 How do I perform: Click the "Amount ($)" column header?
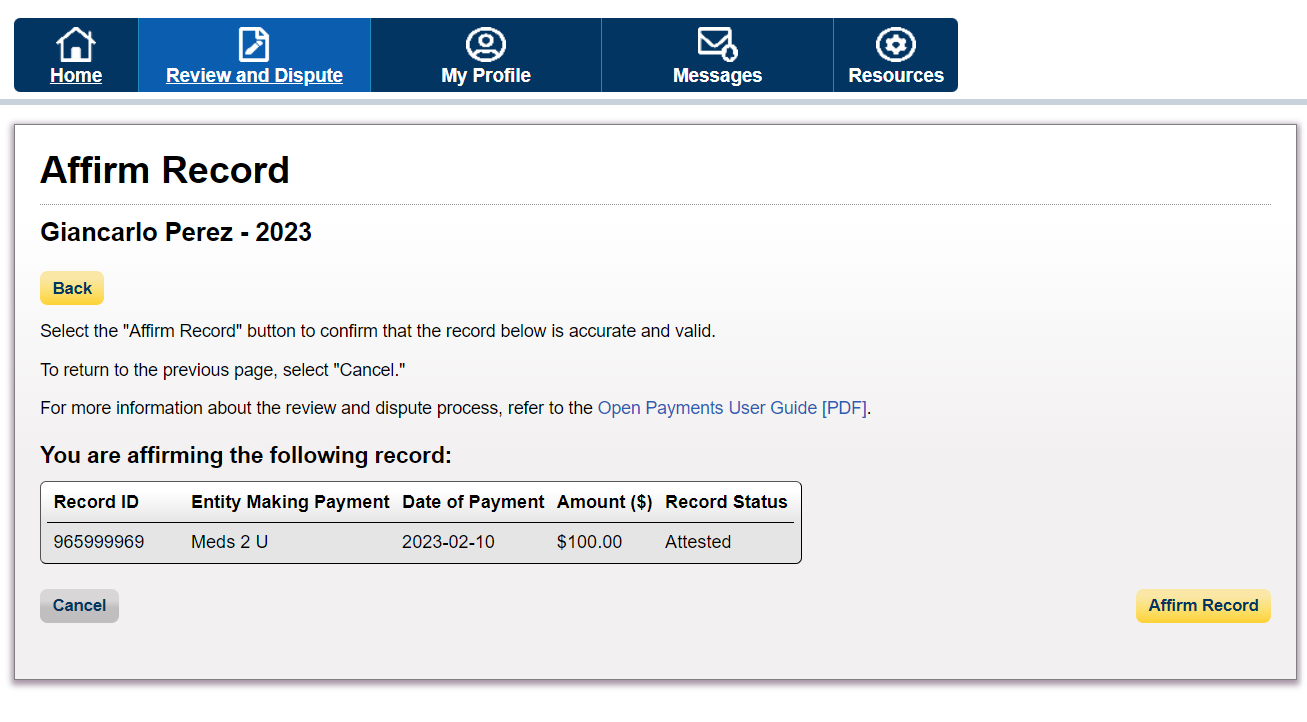click(x=605, y=502)
